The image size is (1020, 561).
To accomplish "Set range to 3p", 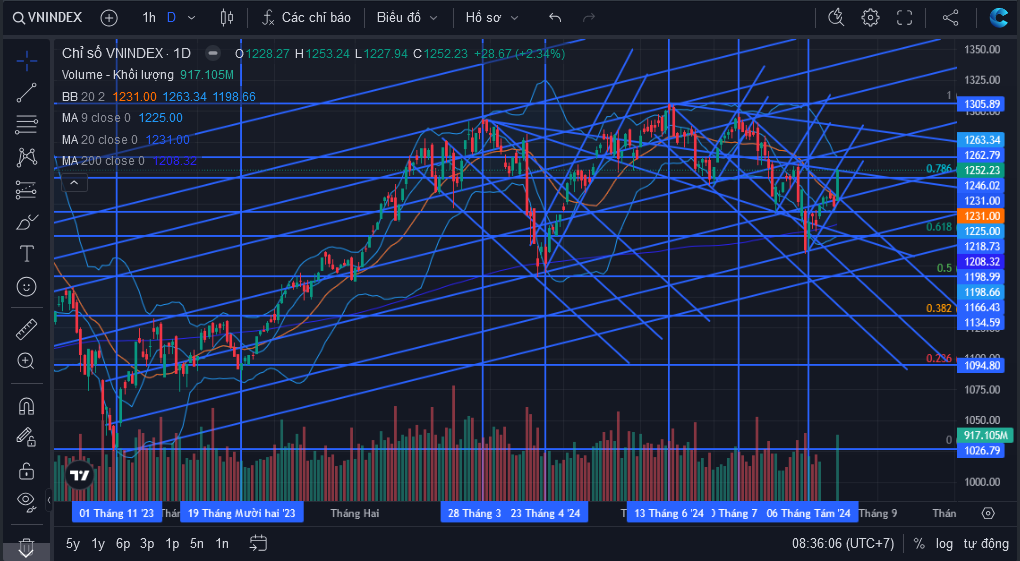I will [148, 543].
